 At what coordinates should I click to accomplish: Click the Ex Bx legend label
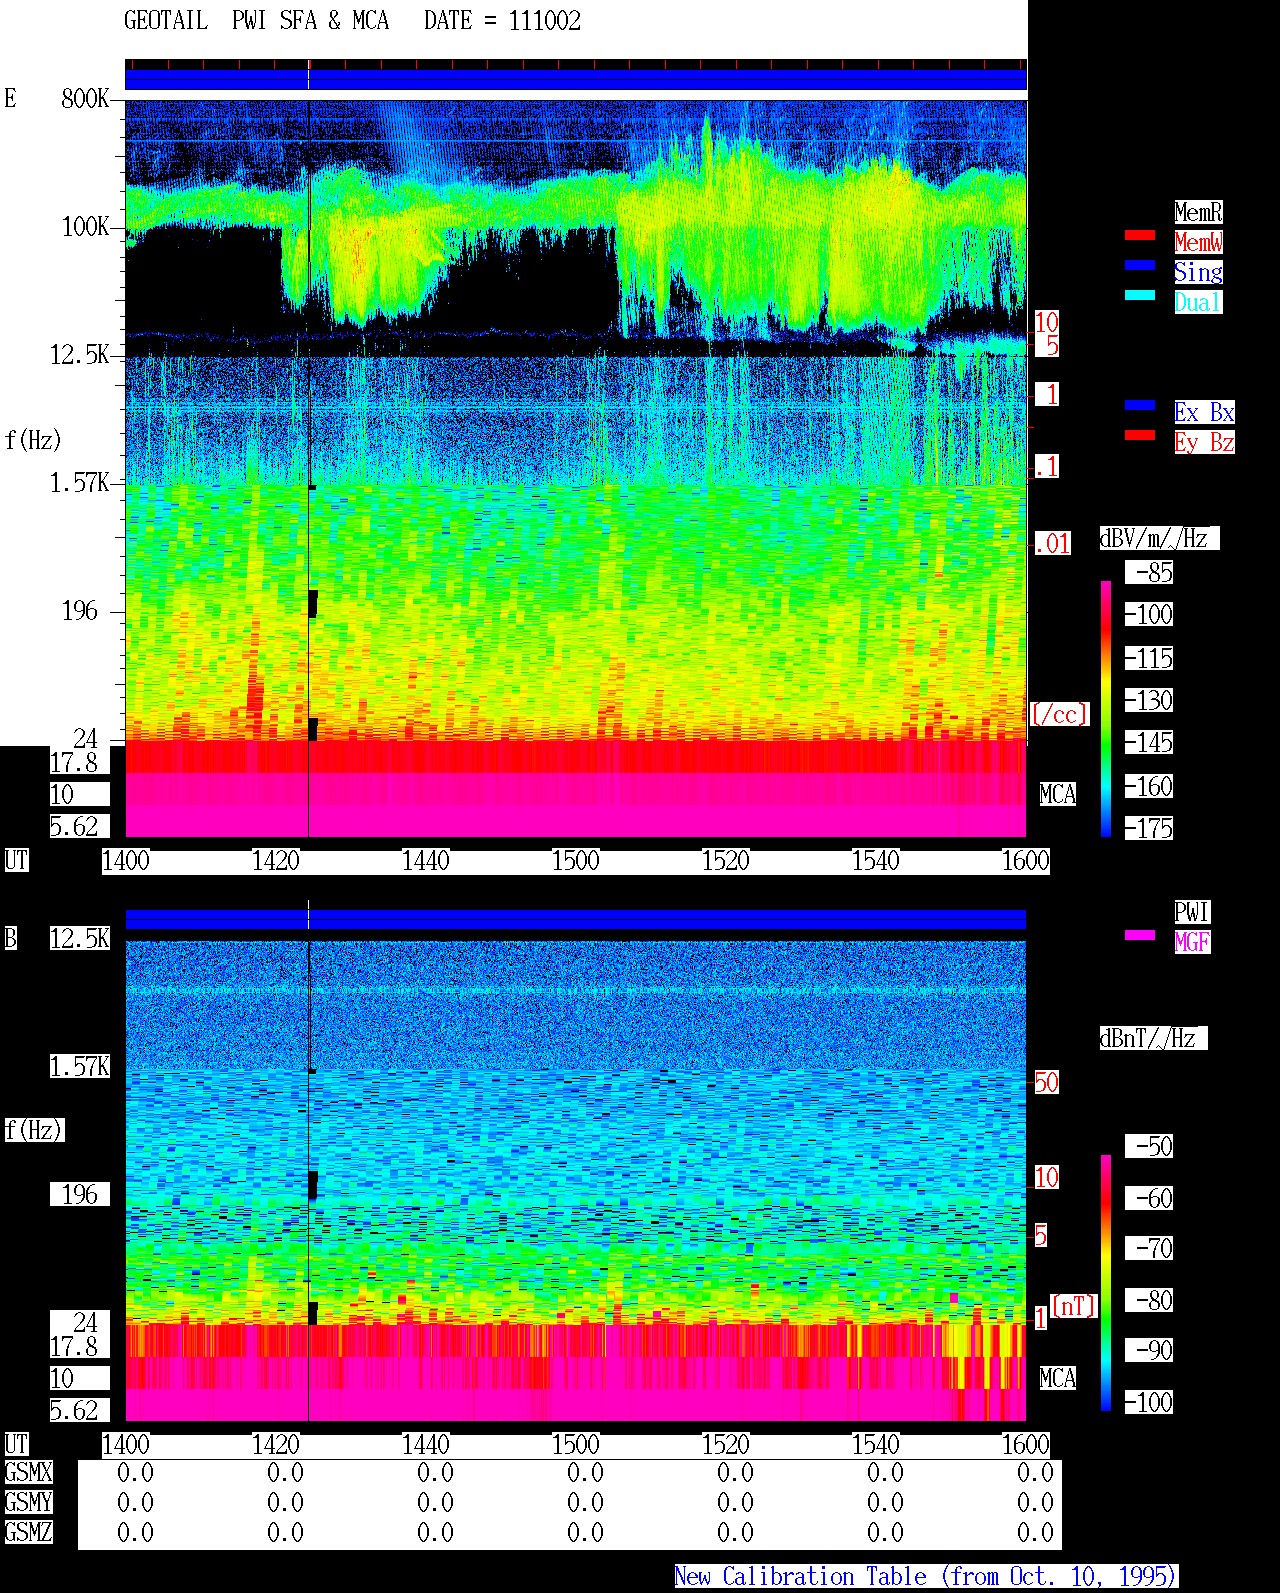tap(1204, 412)
